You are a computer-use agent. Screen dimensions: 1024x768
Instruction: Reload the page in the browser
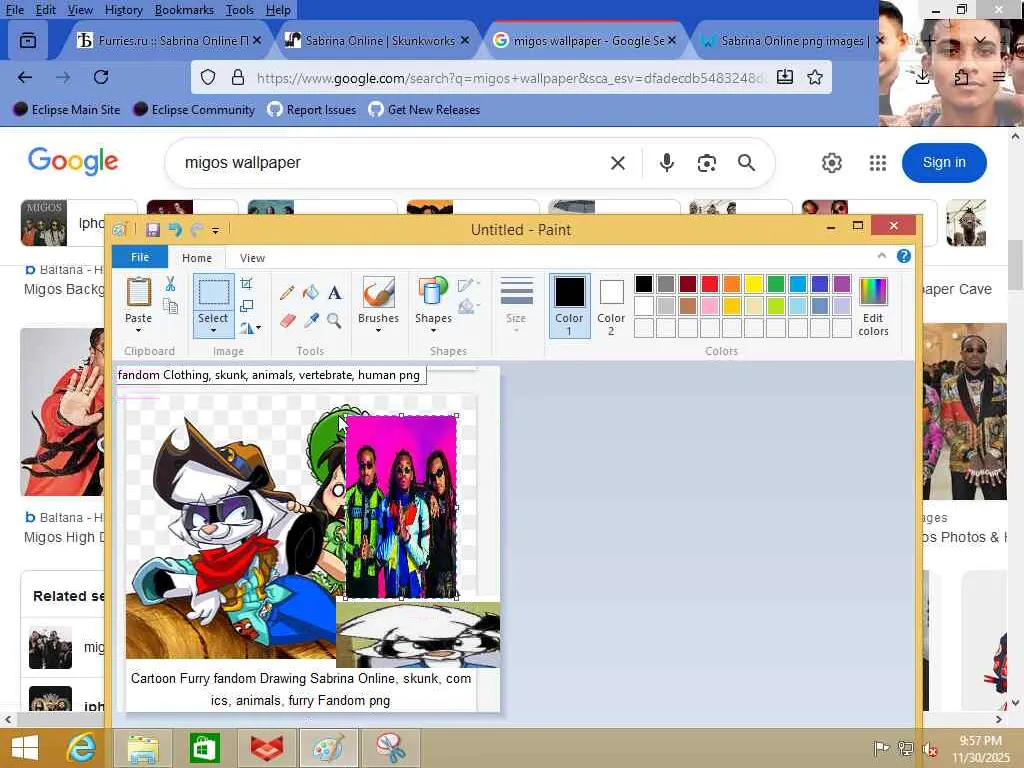tap(101, 78)
